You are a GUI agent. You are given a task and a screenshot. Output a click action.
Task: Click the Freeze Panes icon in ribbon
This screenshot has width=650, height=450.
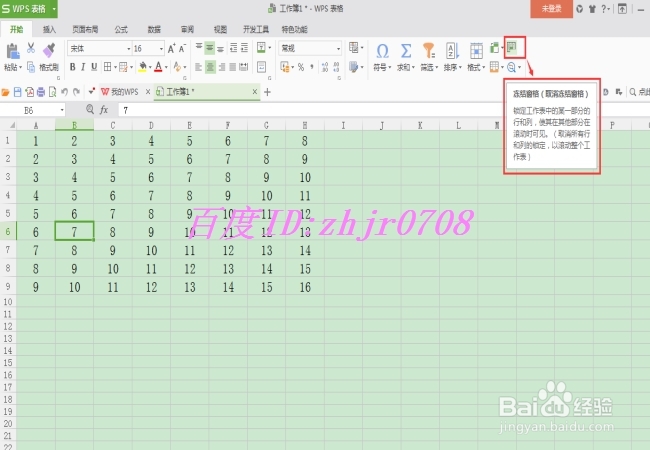coord(512,47)
